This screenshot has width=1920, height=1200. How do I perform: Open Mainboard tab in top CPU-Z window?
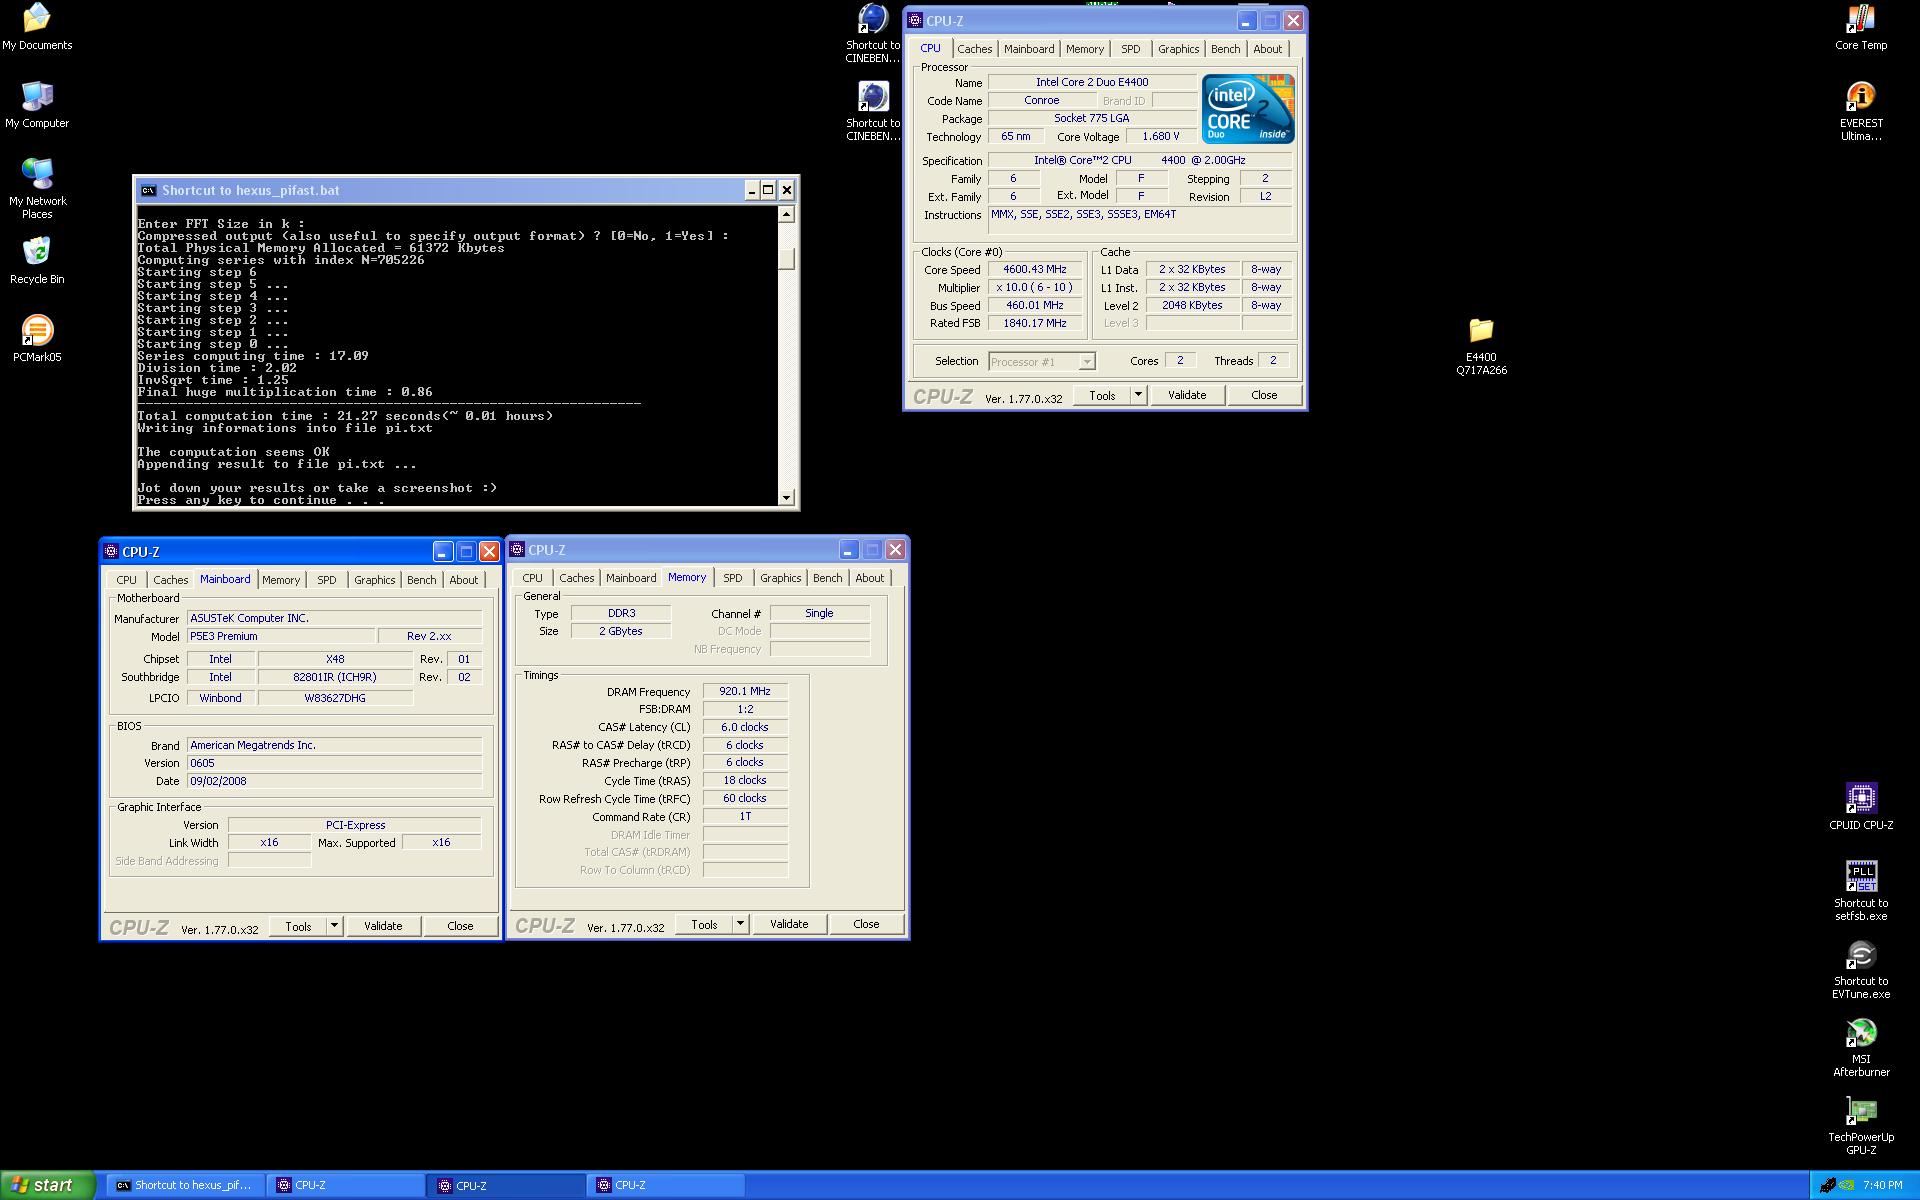coord(1029,49)
